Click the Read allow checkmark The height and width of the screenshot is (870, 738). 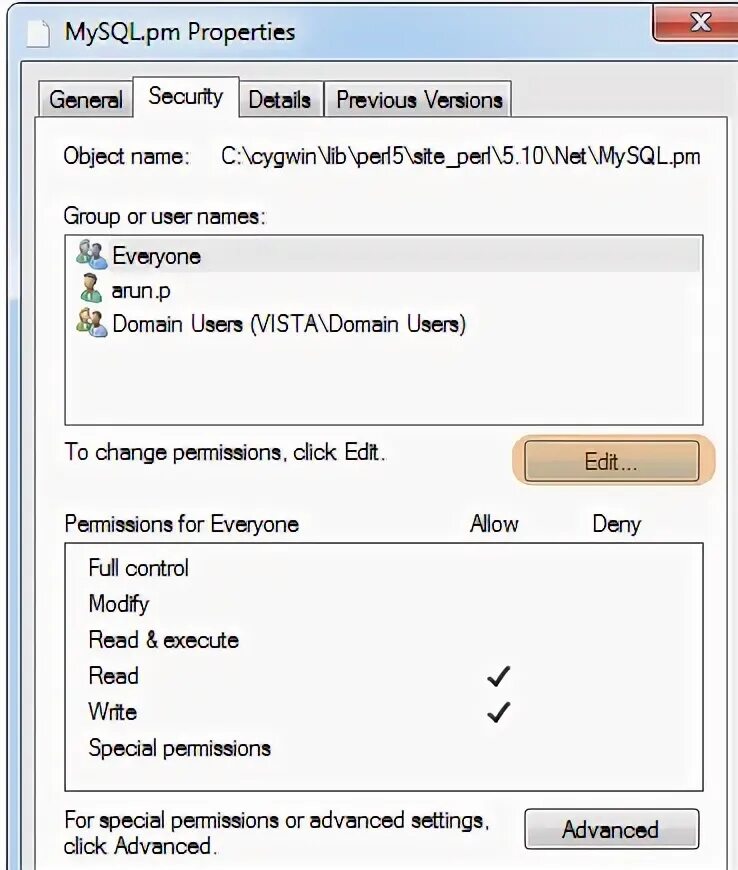click(x=498, y=677)
